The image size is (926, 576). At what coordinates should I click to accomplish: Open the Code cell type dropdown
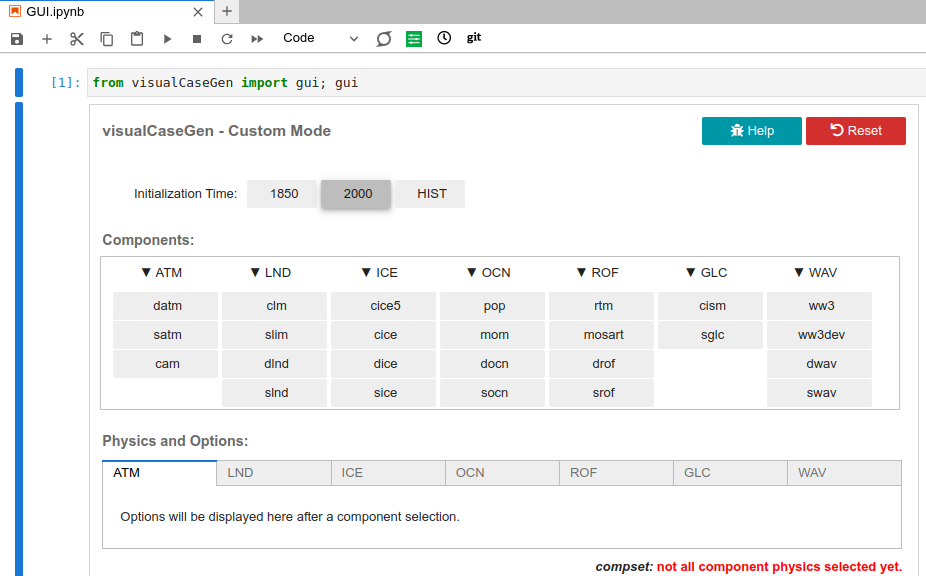click(320, 39)
